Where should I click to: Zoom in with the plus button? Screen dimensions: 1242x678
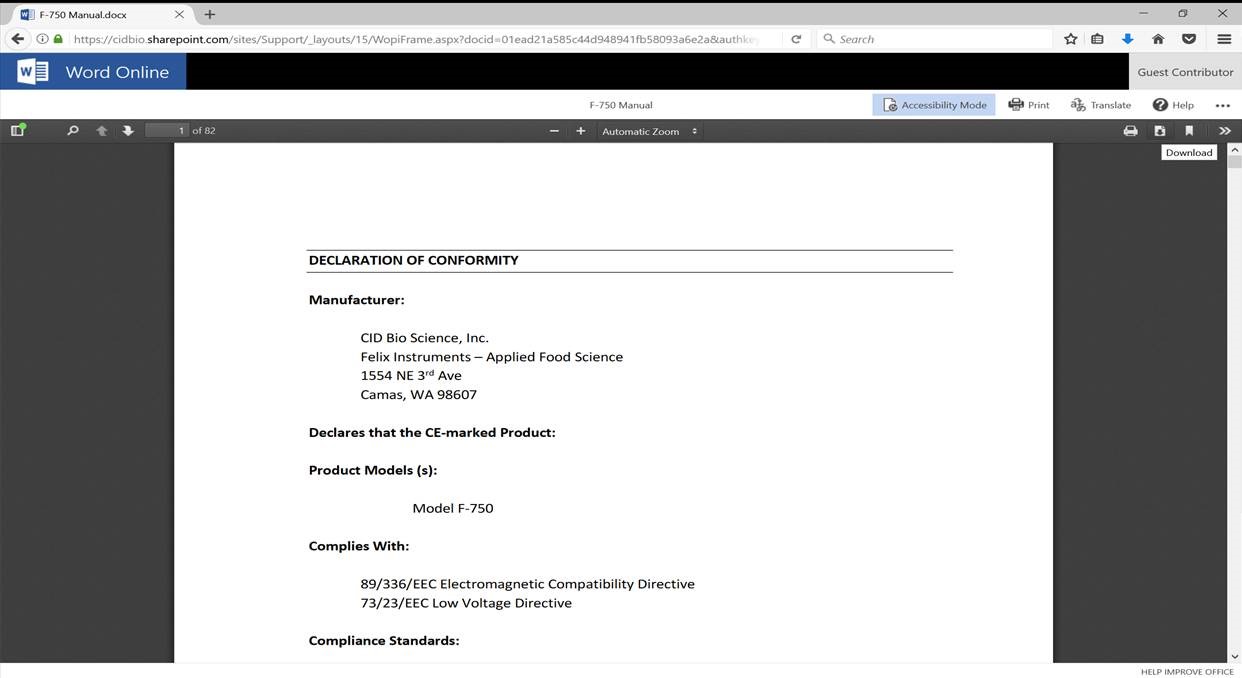[x=580, y=131]
